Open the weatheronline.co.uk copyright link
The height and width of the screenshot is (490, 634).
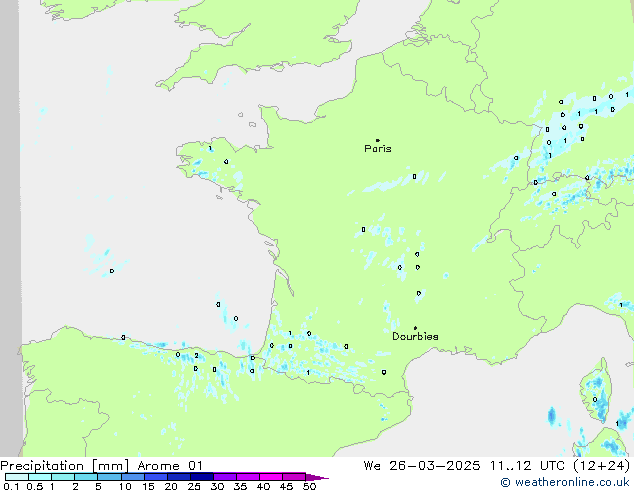point(565,482)
